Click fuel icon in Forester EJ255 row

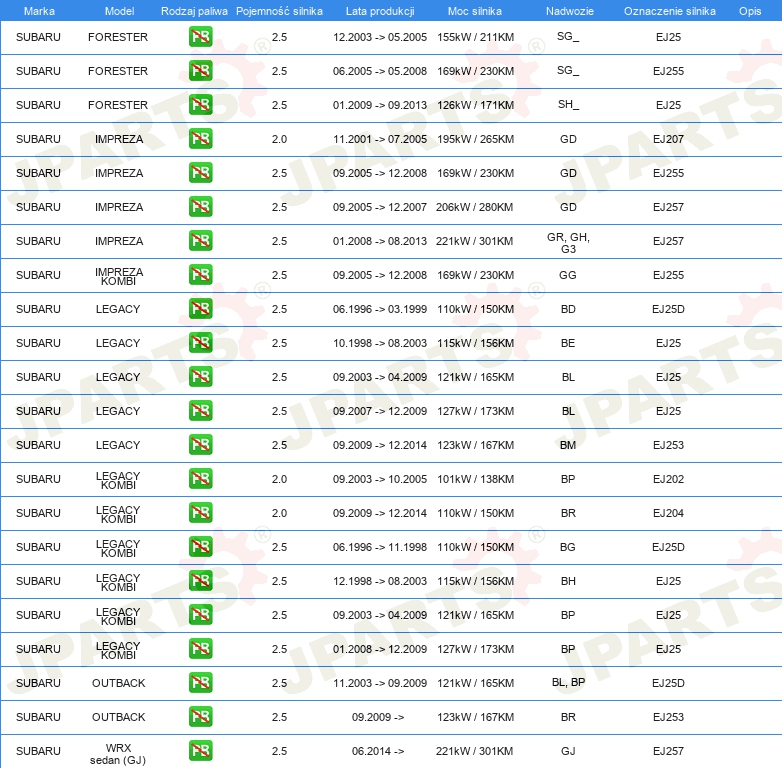tap(200, 71)
